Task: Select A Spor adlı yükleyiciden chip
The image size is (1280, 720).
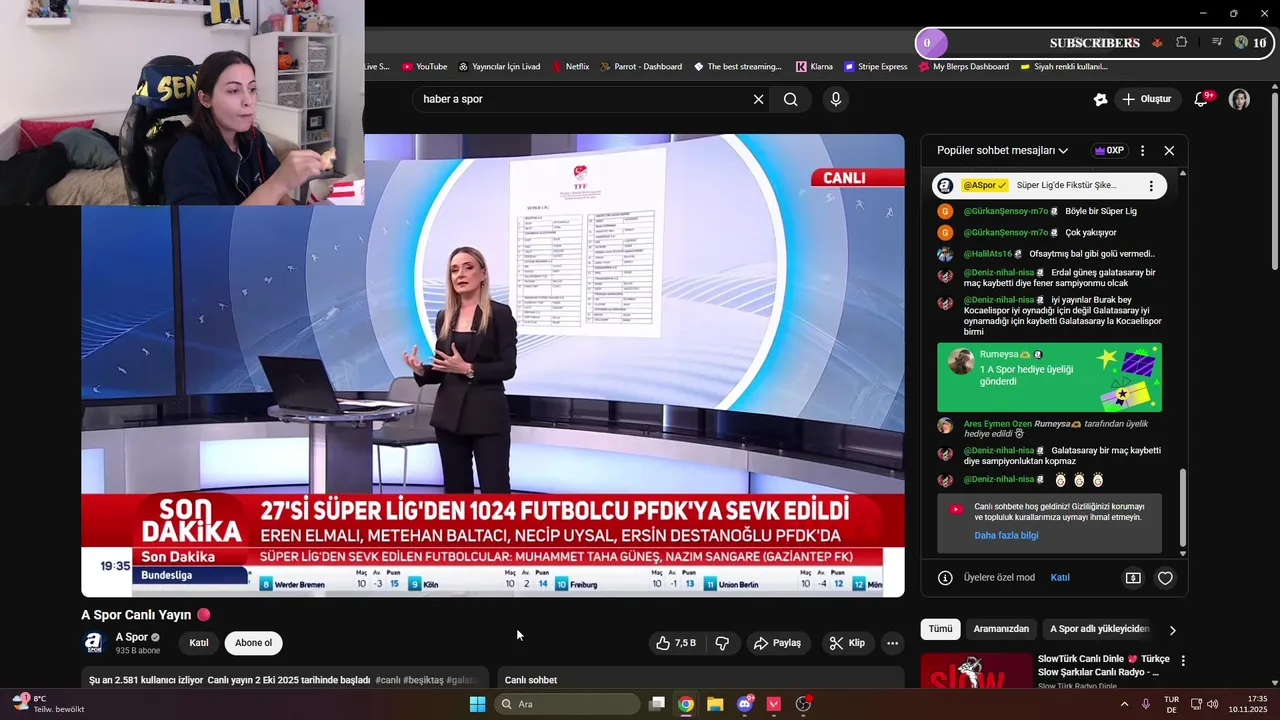Action: point(1099,629)
